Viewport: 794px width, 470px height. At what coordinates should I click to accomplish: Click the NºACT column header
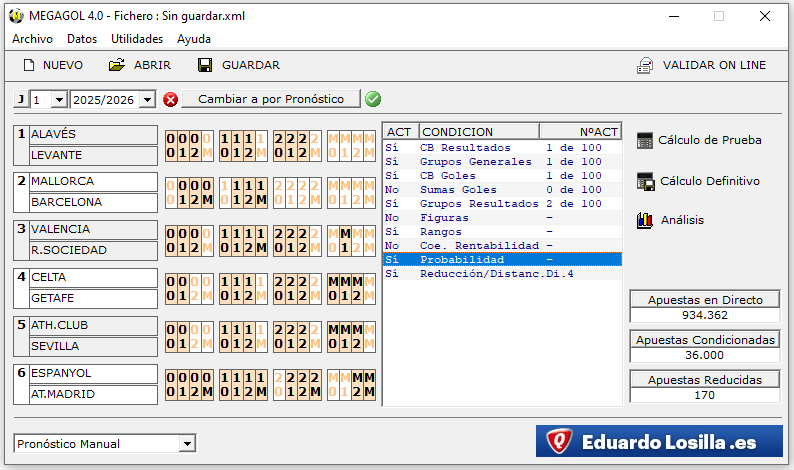pos(580,132)
